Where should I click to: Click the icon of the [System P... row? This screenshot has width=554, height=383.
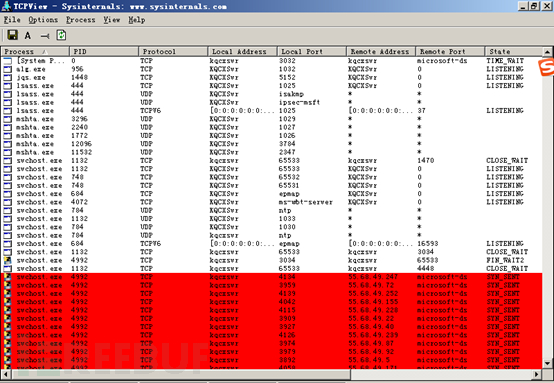tap(7, 61)
